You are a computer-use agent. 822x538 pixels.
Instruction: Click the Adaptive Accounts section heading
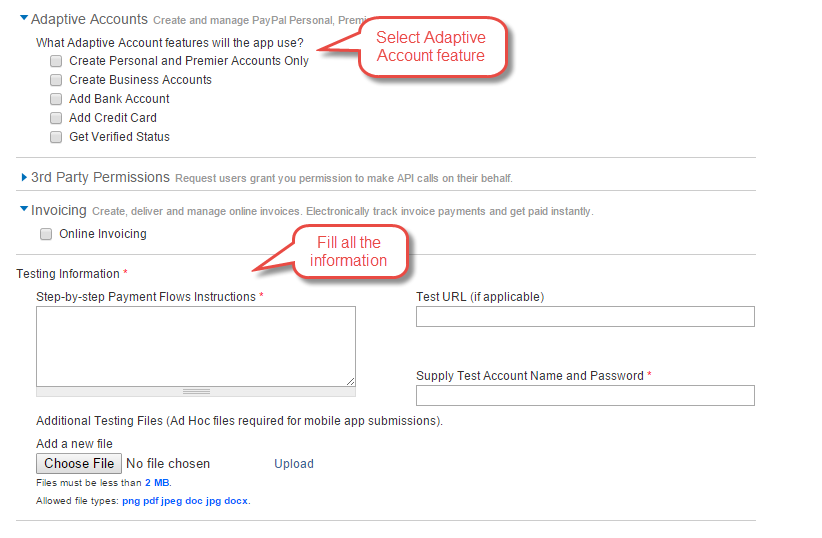point(89,19)
